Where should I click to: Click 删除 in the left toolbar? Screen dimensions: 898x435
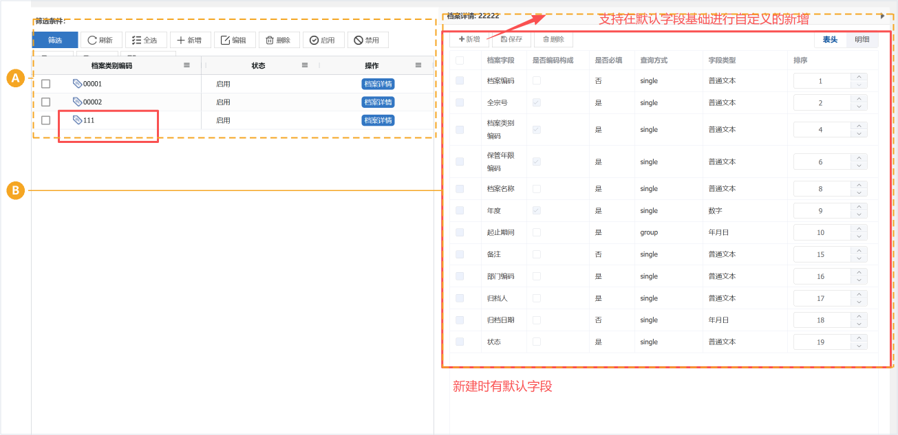279,40
